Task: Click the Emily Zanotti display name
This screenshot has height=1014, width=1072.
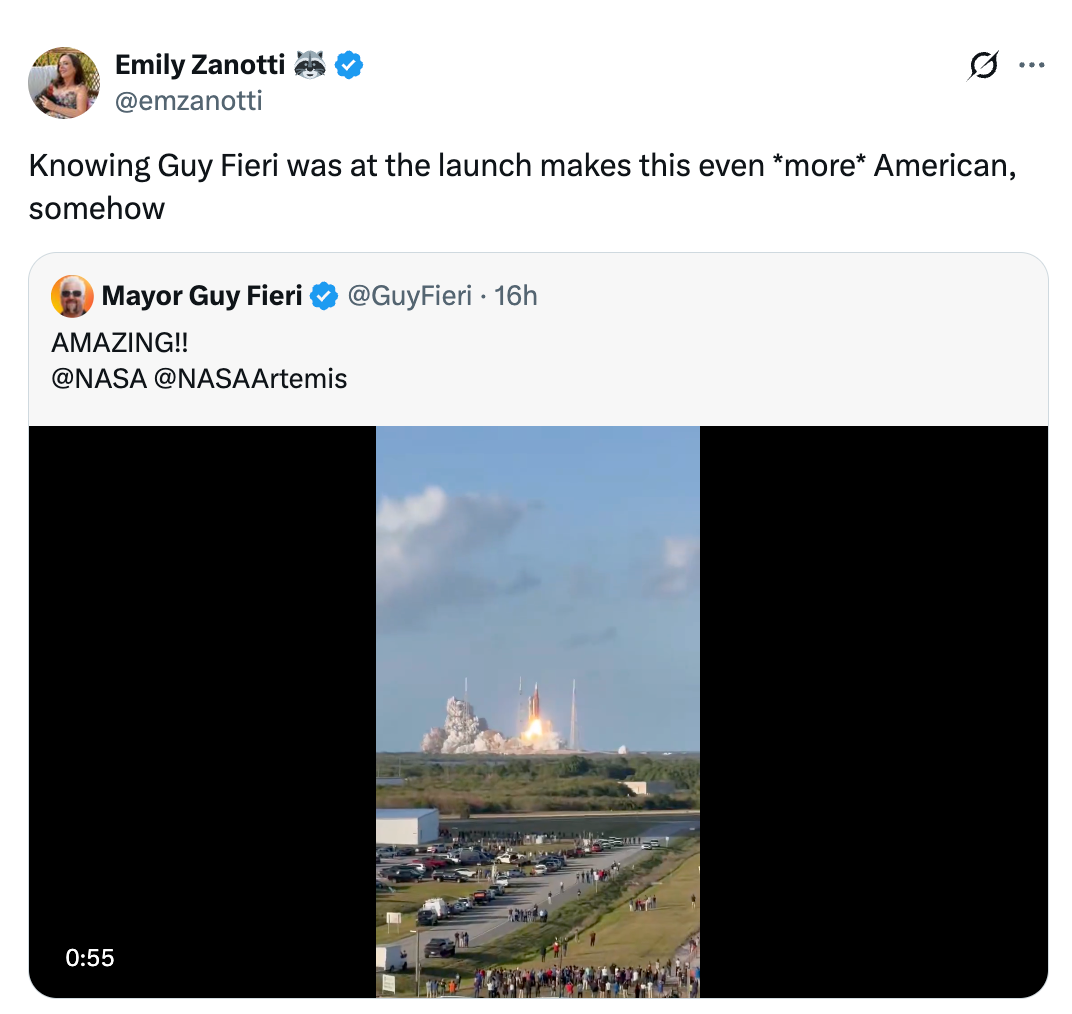Action: pyautogui.click(x=199, y=64)
